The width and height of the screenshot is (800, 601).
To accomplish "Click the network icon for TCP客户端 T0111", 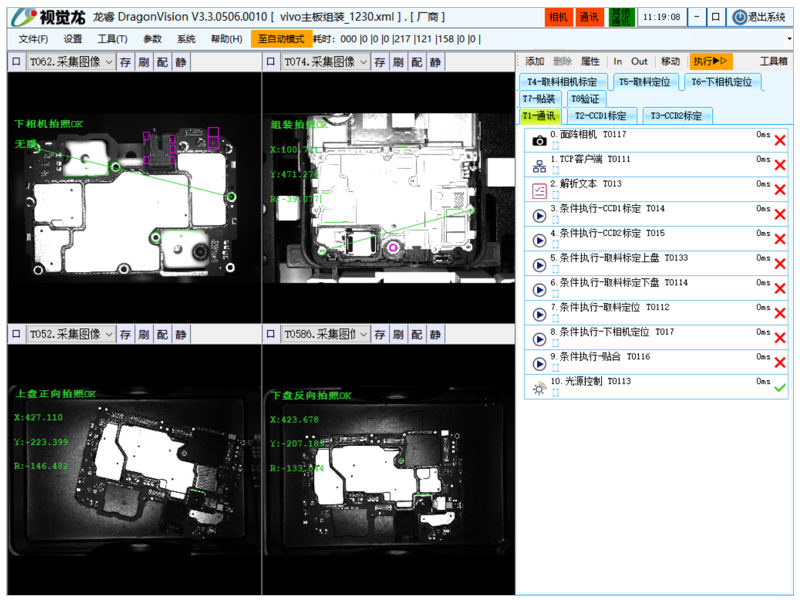I will click(x=540, y=165).
